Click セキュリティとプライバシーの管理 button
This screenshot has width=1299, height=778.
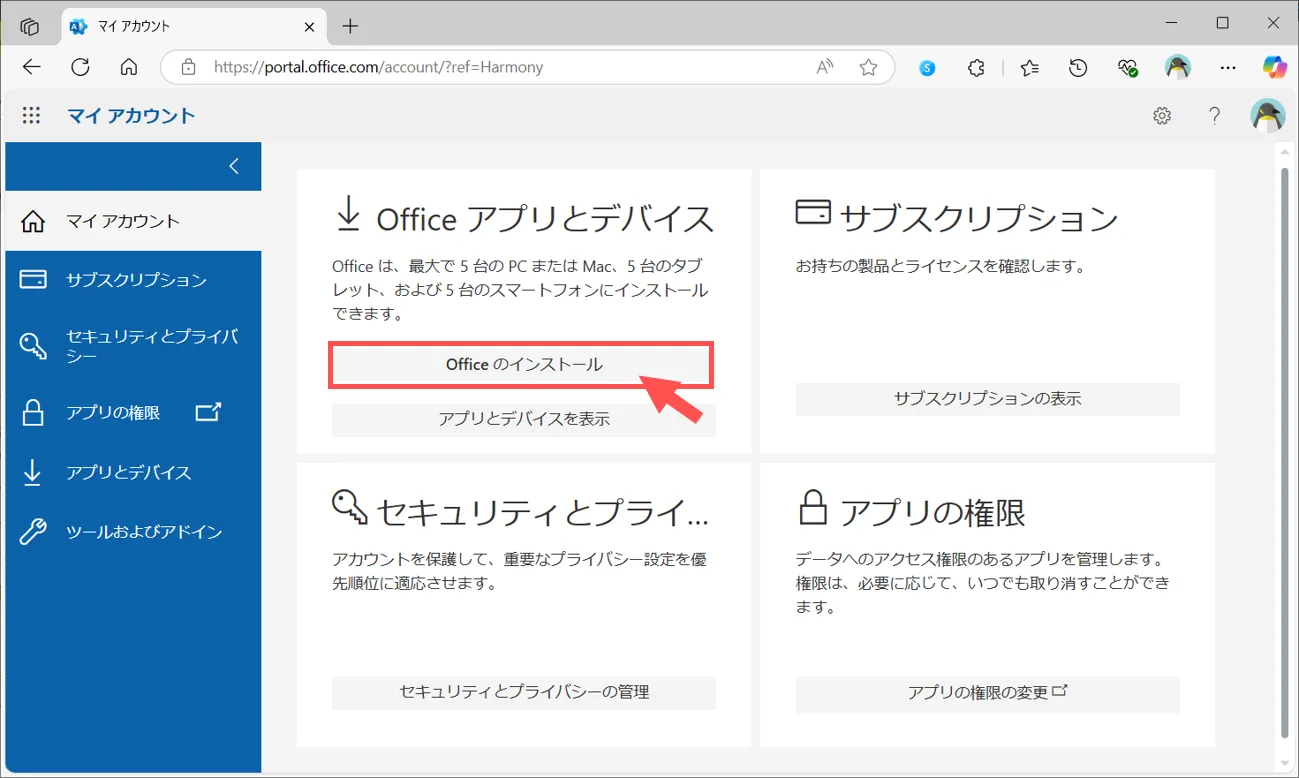523,692
